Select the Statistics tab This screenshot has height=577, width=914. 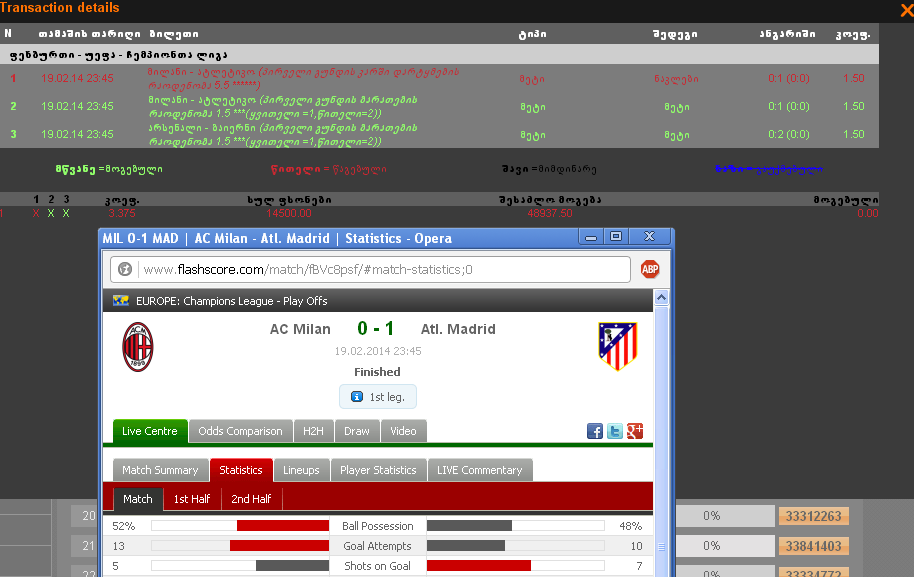(241, 470)
